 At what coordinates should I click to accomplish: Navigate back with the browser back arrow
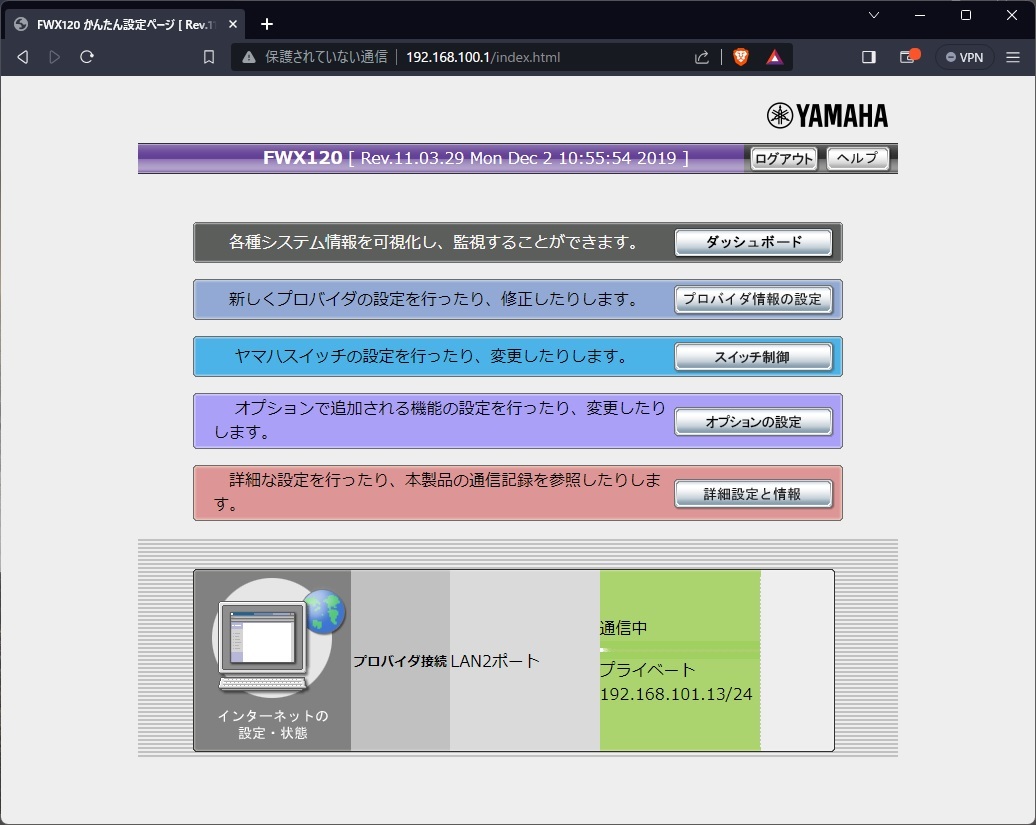[x=22, y=57]
